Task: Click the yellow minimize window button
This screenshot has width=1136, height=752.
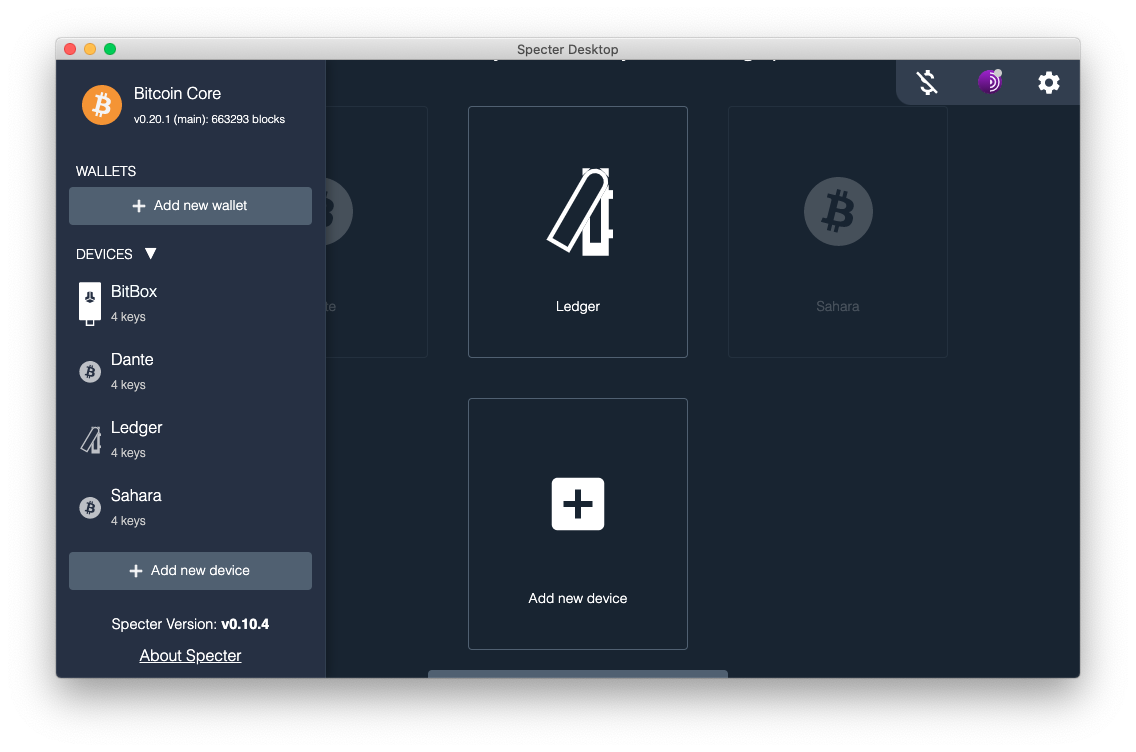Action: click(x=90, y=49)
